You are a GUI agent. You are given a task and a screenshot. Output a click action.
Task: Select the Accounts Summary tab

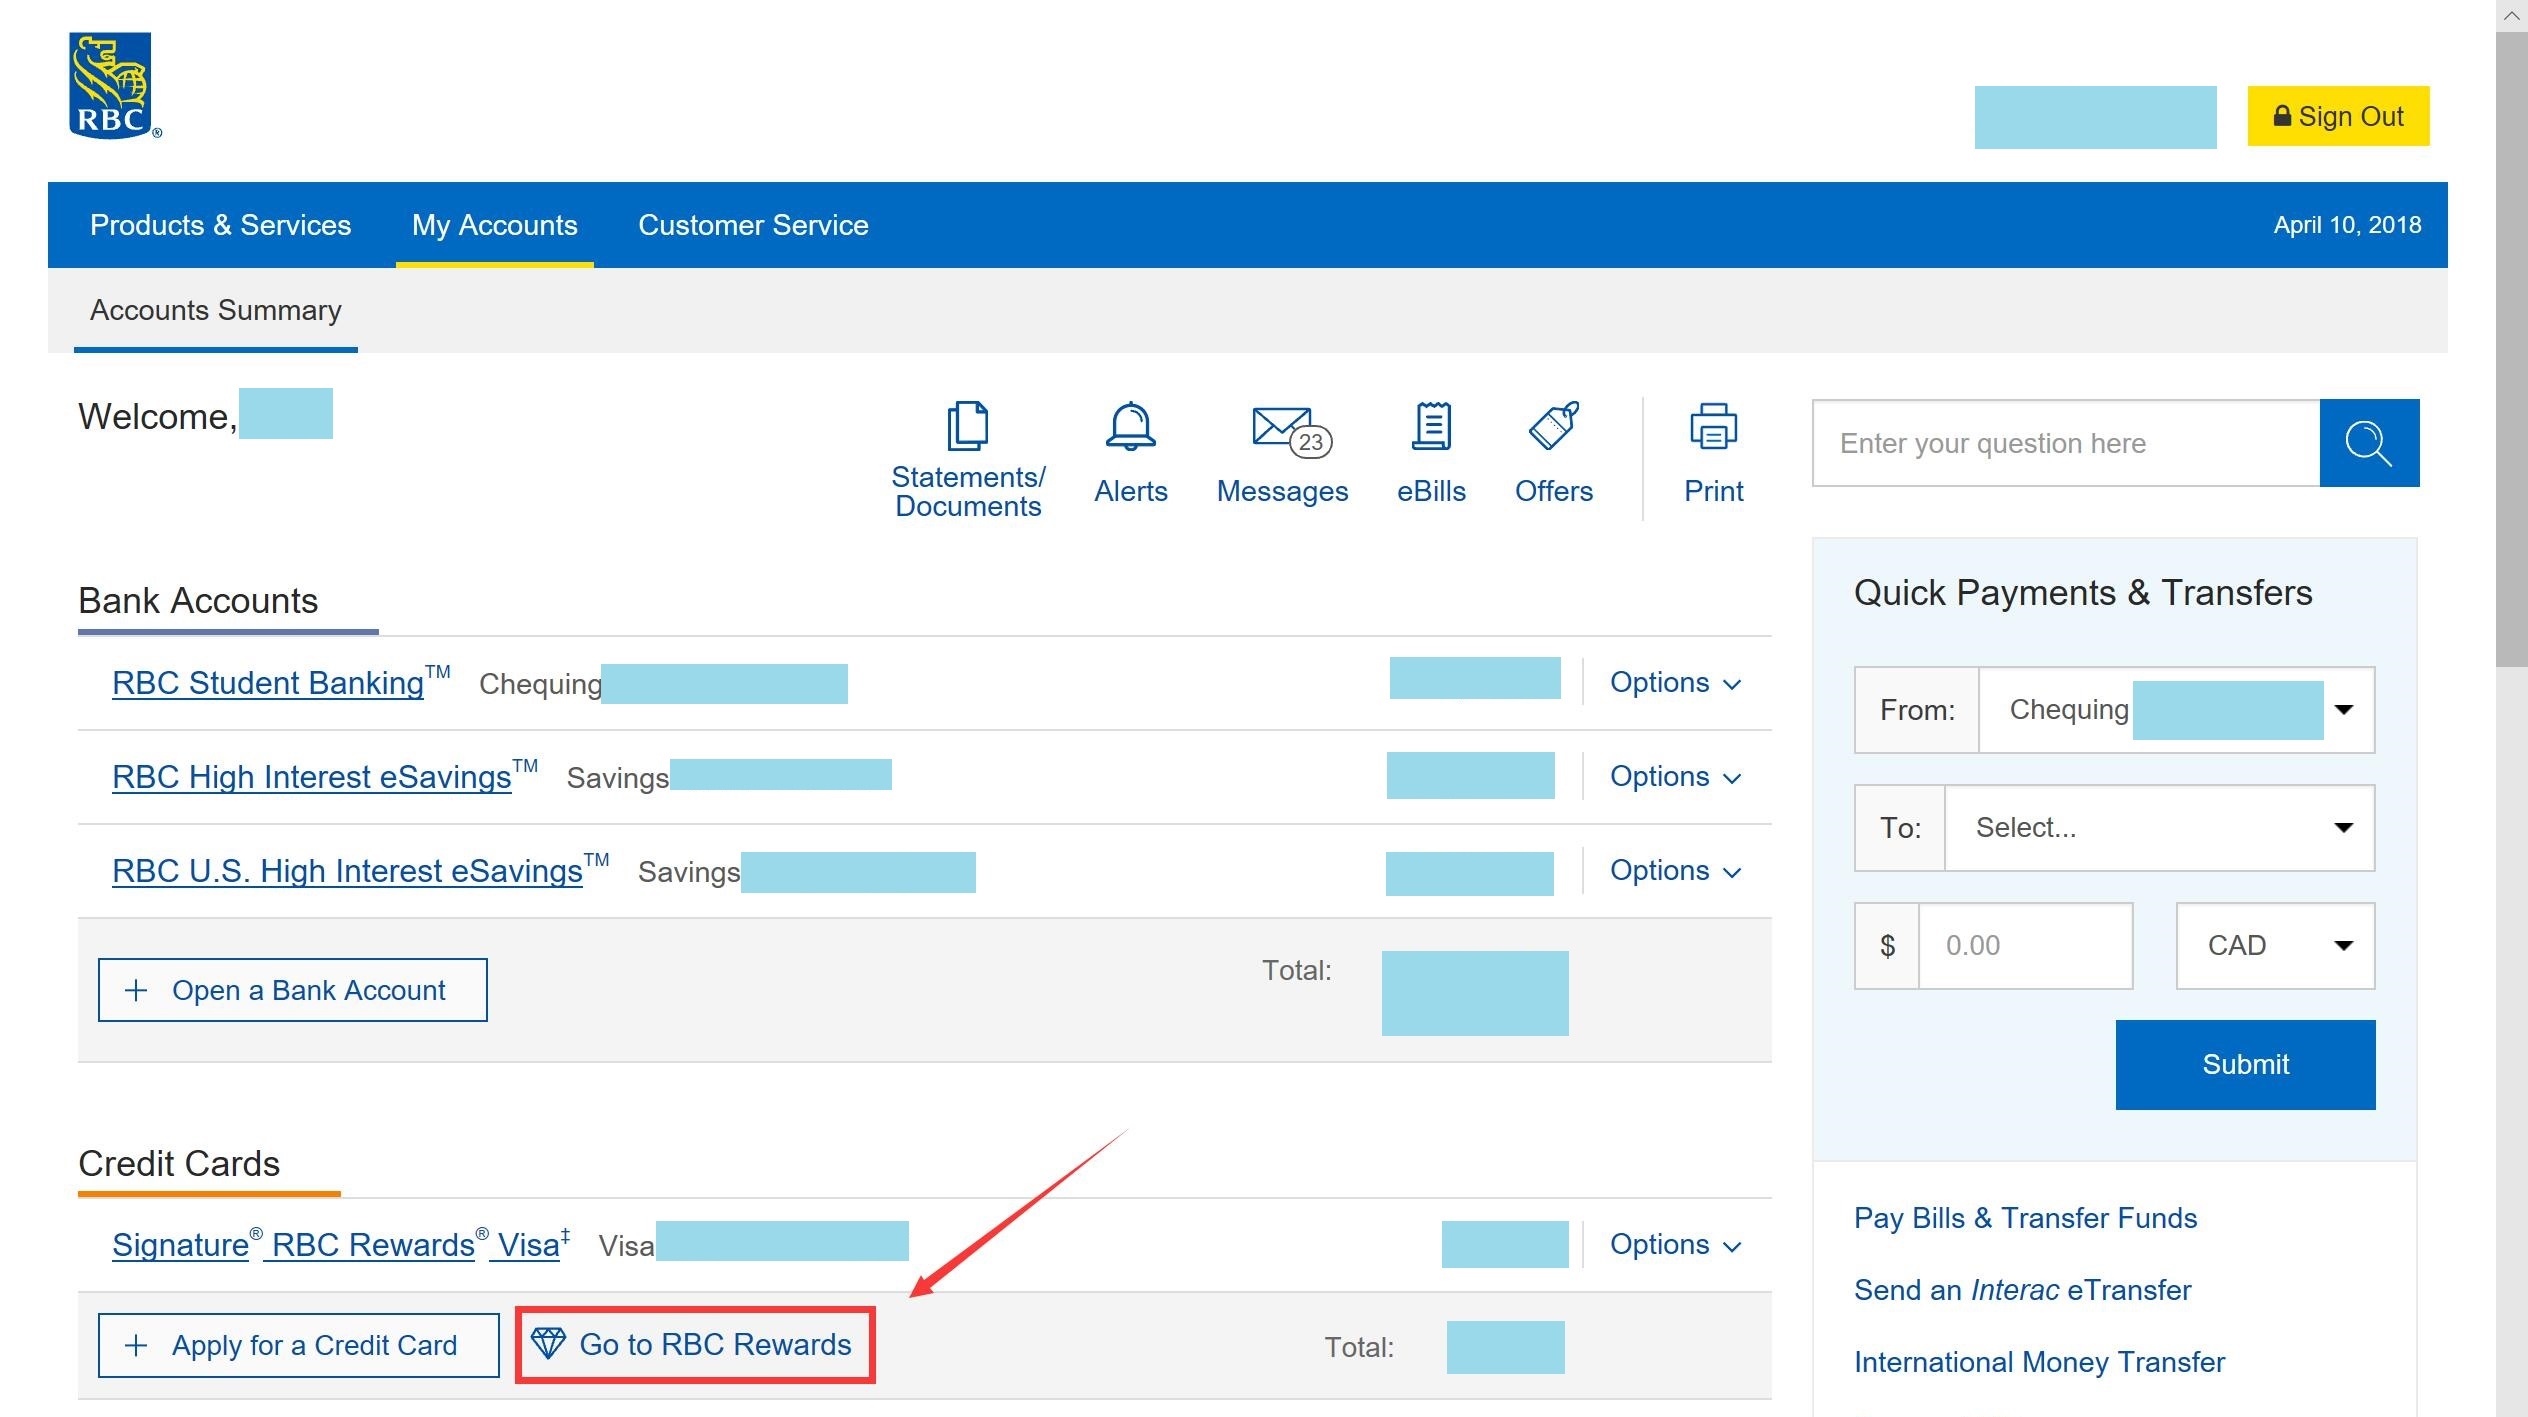point(216,311)
